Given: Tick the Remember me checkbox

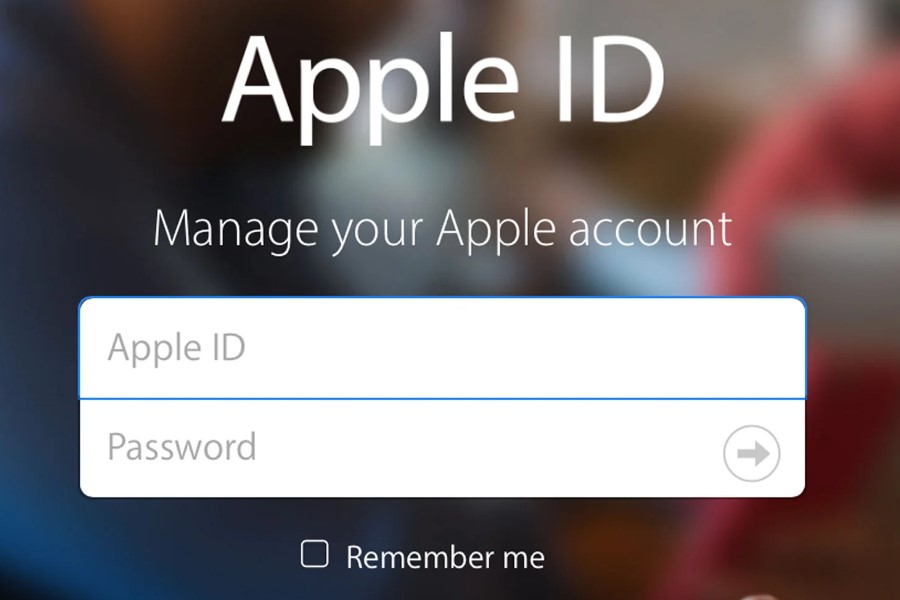Looking at the screenshot, I should pyautogui.click(x=315, y=553).
